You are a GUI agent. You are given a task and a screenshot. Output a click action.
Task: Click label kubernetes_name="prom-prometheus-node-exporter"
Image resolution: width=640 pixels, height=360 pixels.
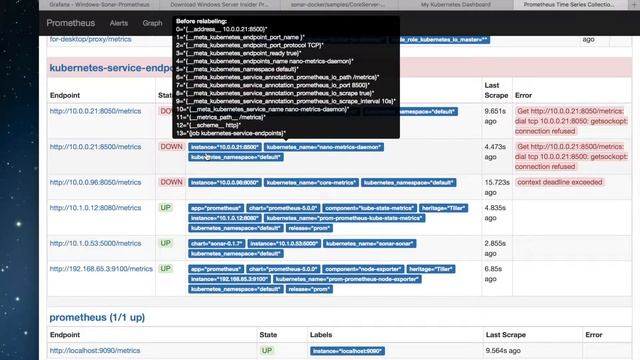(x=347, y=279)
